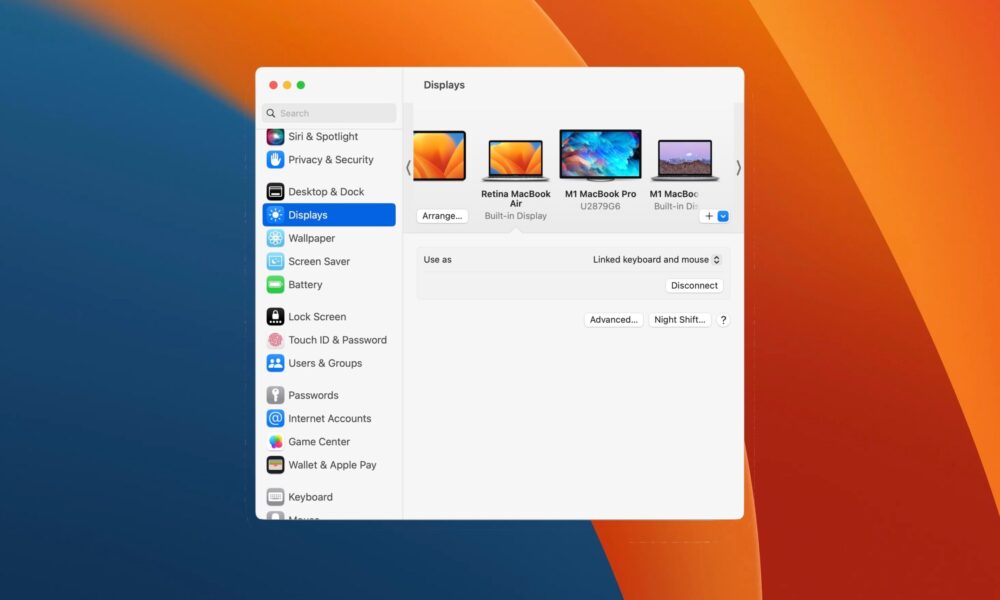Select Wallpaper in the sidebar

pyautogui.click(x=329, y=238)
